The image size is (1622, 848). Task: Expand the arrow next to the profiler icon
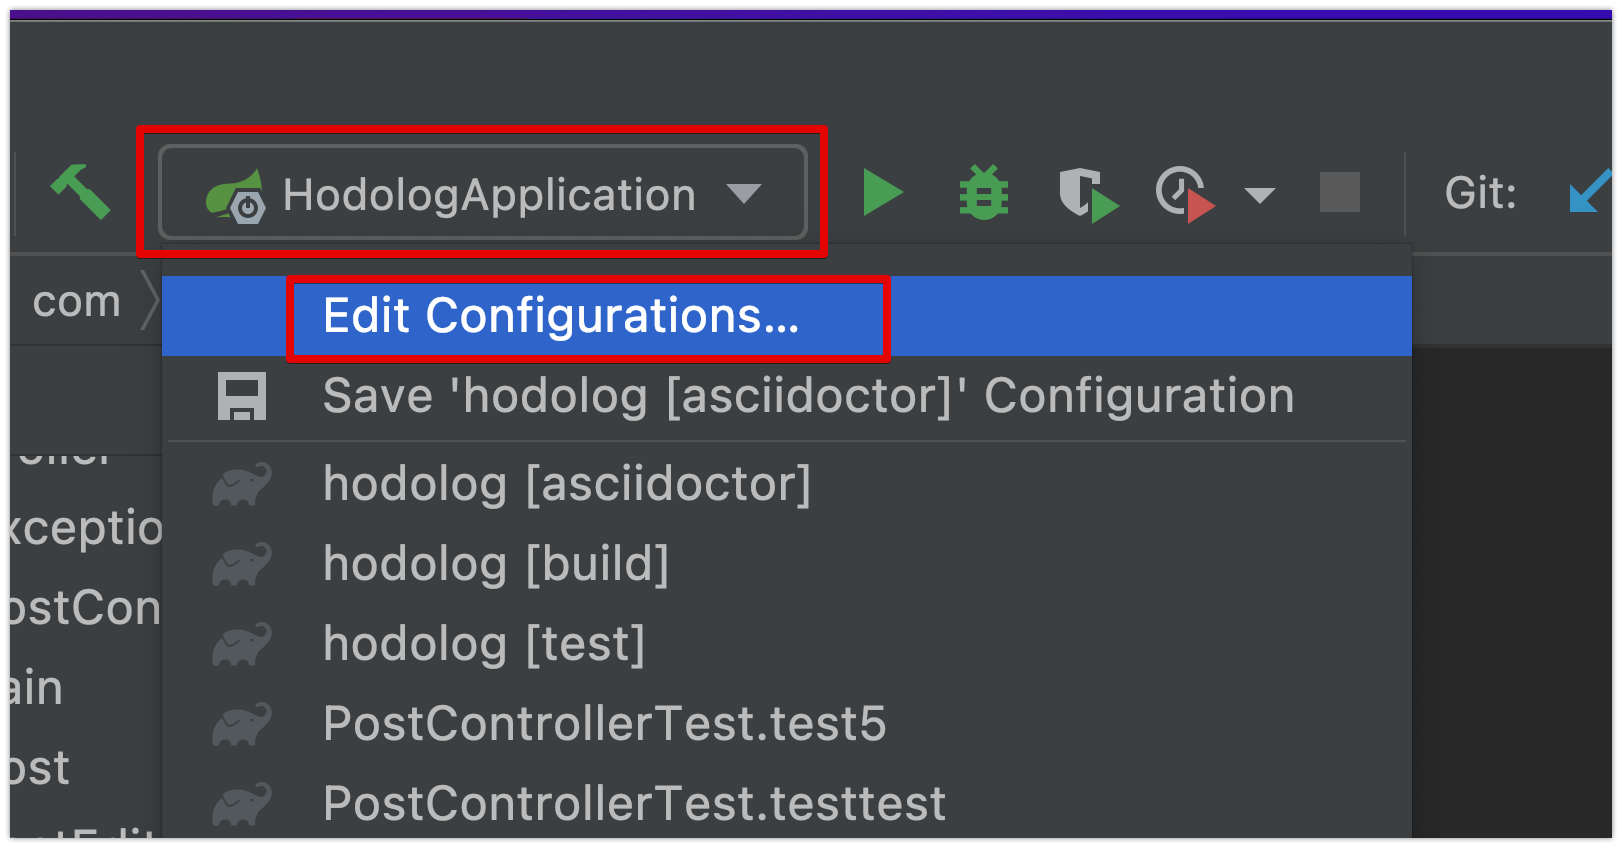1260,195
